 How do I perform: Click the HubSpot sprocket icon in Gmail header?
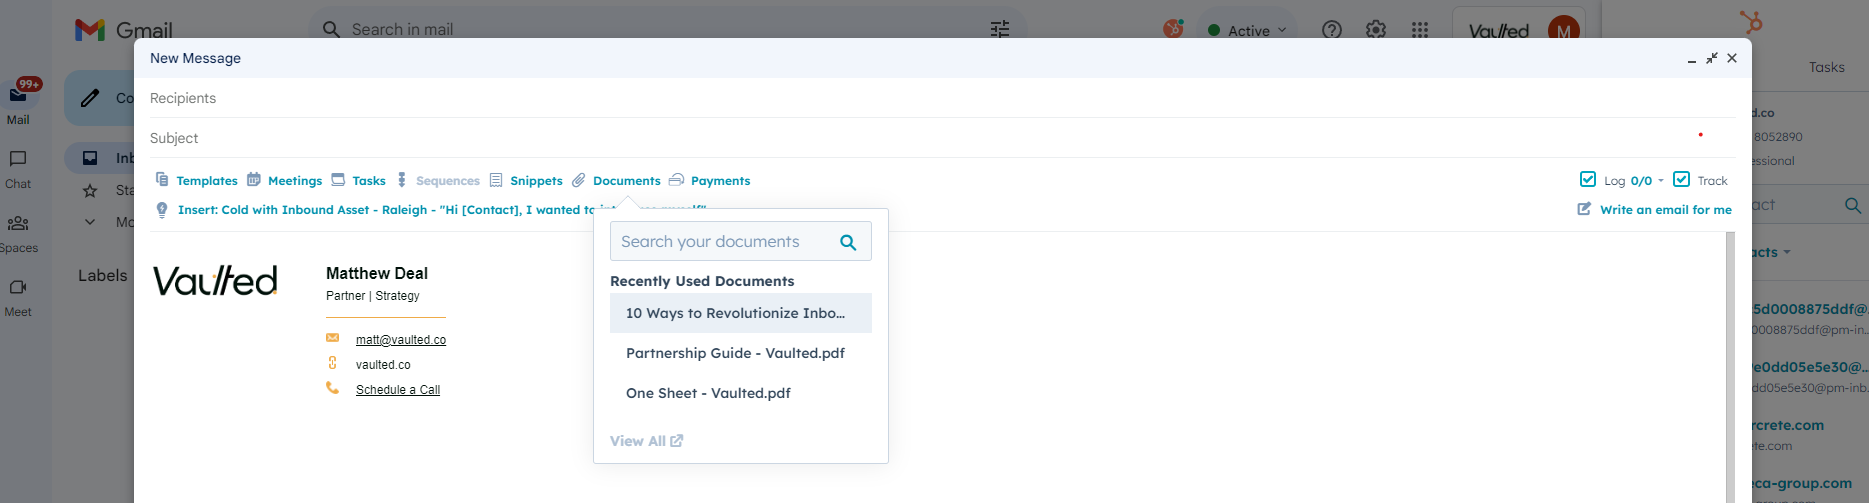coord(1173,29)
